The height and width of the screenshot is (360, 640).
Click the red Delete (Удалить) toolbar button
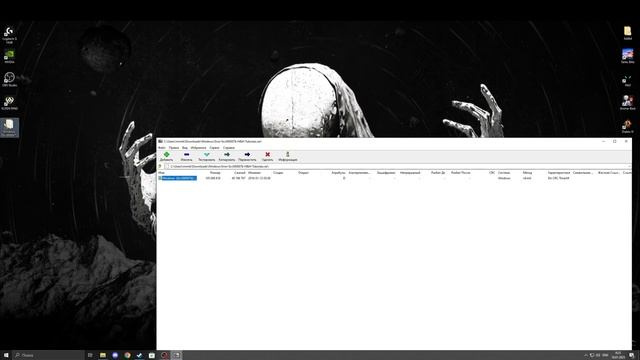[x=267, y=156]
